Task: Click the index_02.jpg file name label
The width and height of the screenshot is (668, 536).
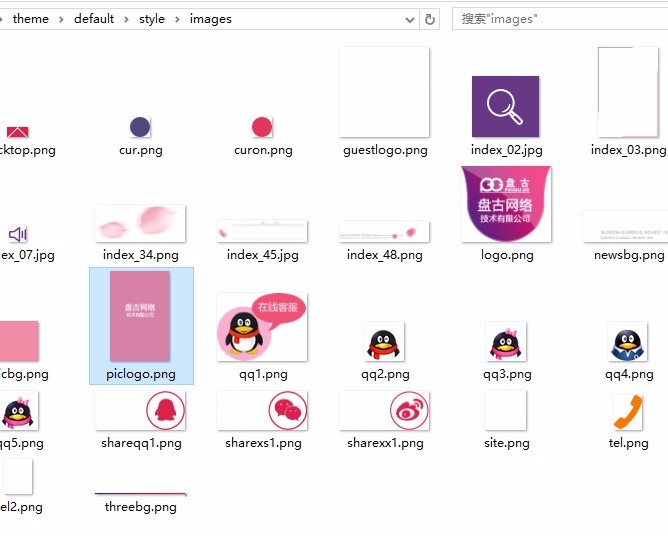Action: click(x=507, y=150)
